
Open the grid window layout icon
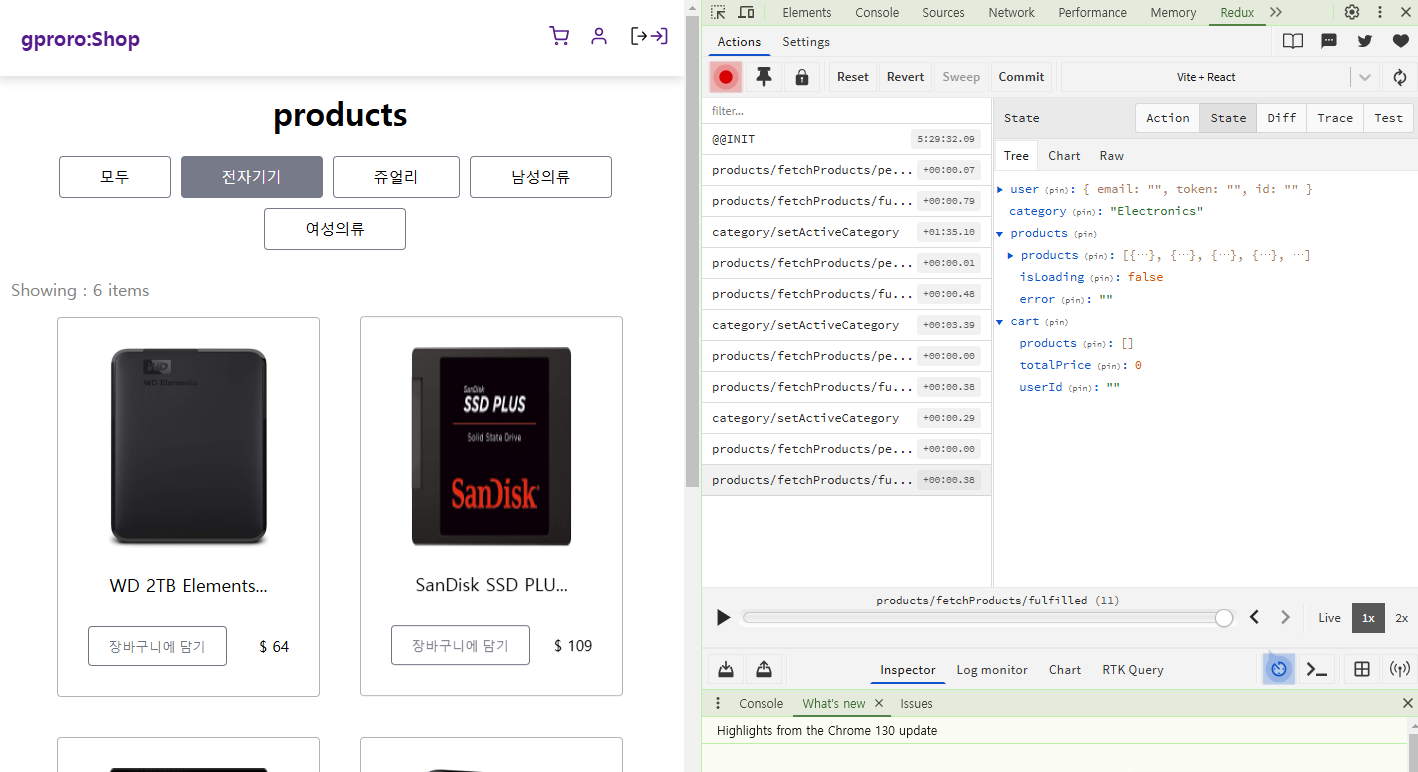click(x=1361, y=669)
